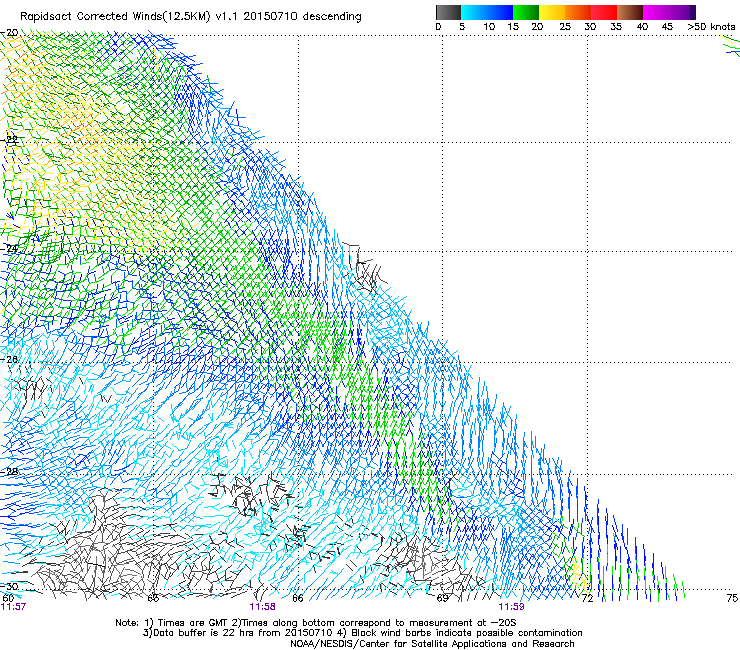Click the 66 longitude axis label

298,598
